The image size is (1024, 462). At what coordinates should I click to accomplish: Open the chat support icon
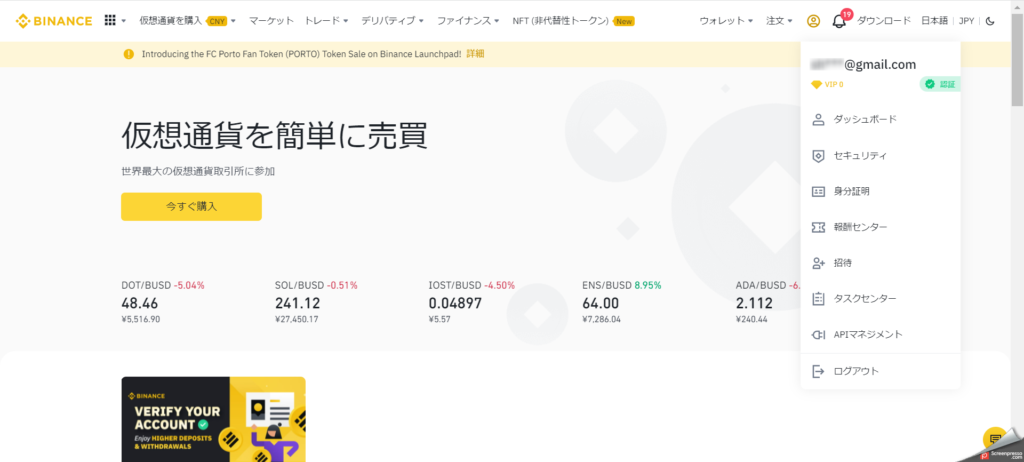click(x=995, y=438)
